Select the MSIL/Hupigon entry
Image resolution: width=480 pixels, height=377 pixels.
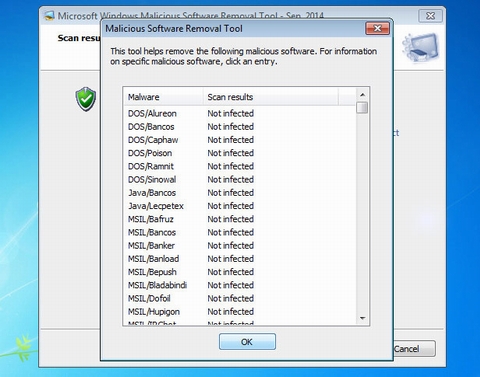(154, 312)
